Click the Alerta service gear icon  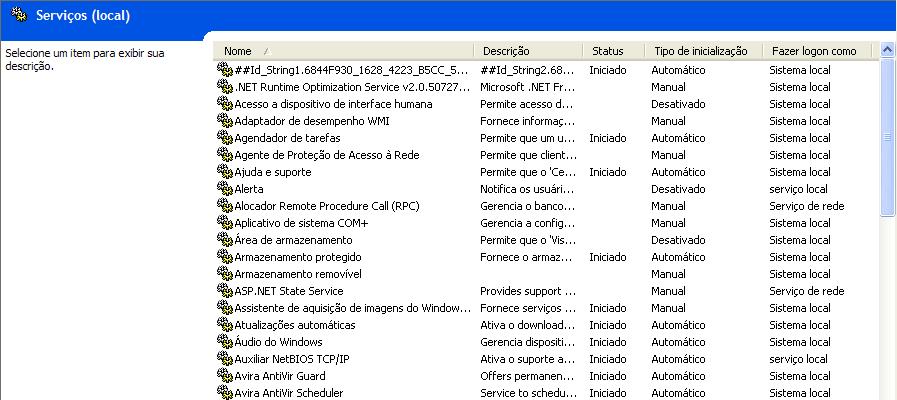coord(225,189)
